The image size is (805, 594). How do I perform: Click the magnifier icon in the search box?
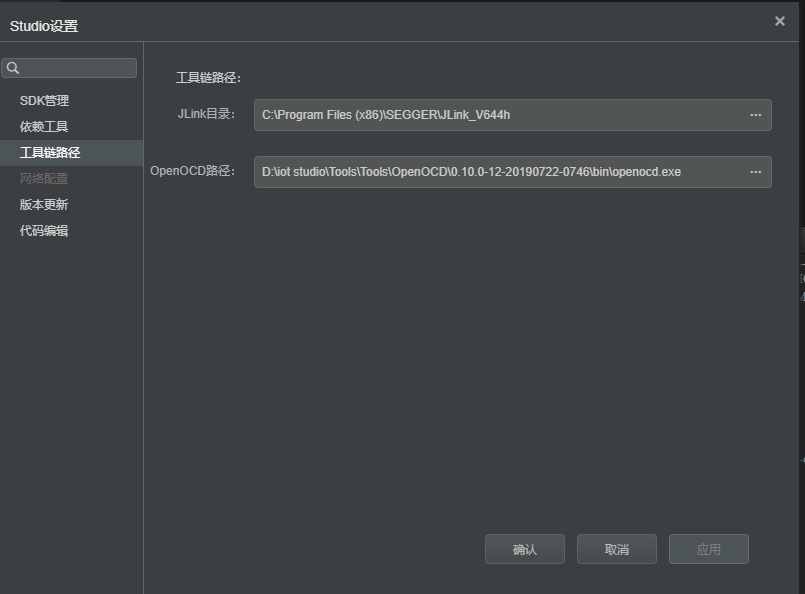pyautogui.click(x=13, y=68)
